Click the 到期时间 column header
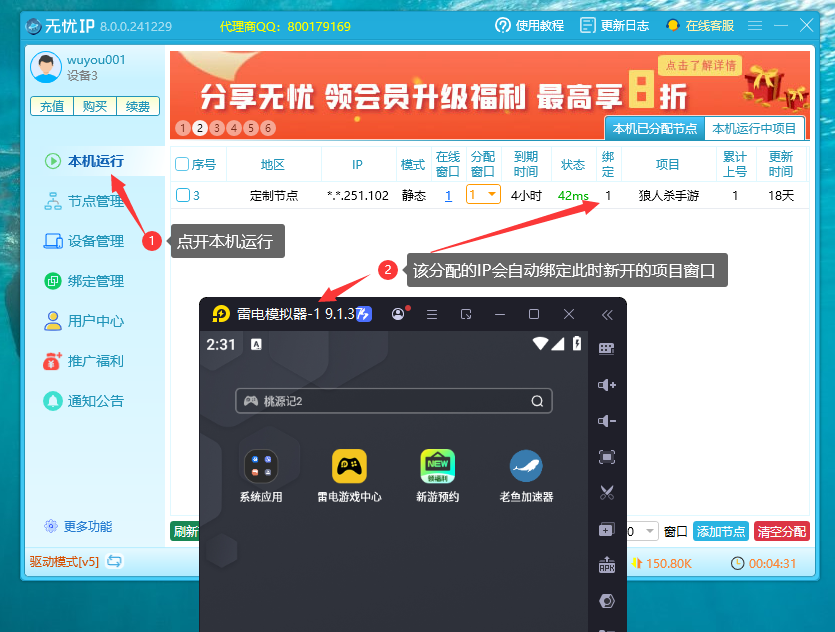Viewport: 835px width, 632px height. click(x=526, y=164)
